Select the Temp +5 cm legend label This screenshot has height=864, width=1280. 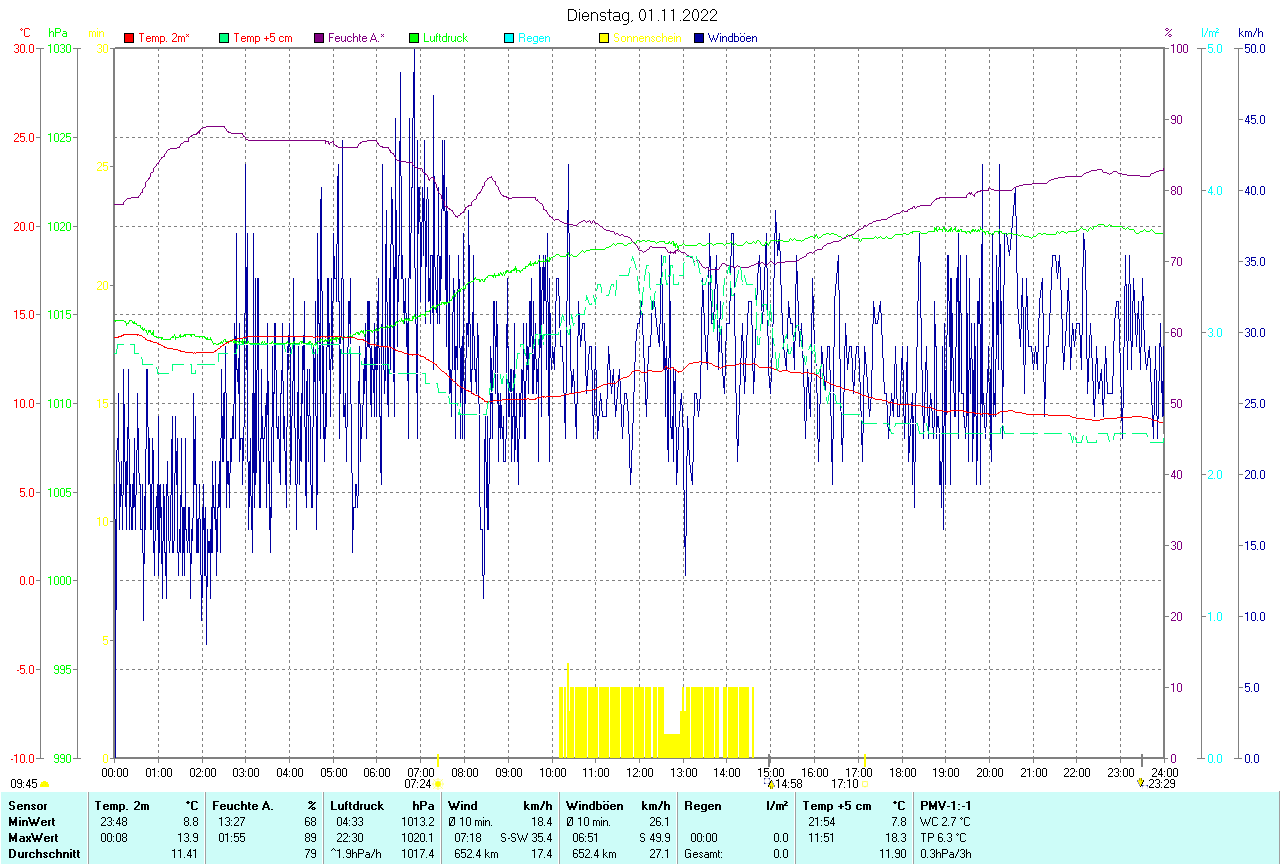(263, 38)
